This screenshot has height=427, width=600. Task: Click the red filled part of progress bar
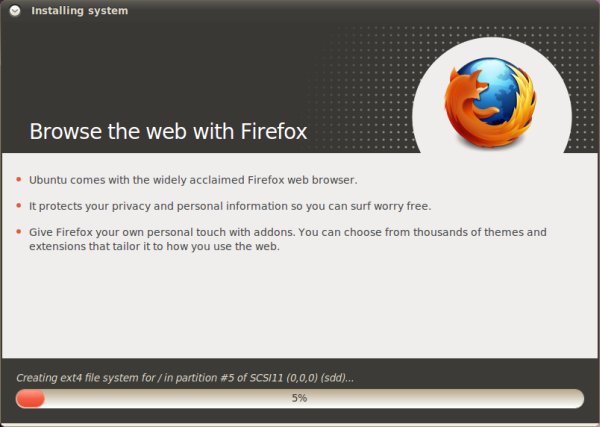pos(30,398)
